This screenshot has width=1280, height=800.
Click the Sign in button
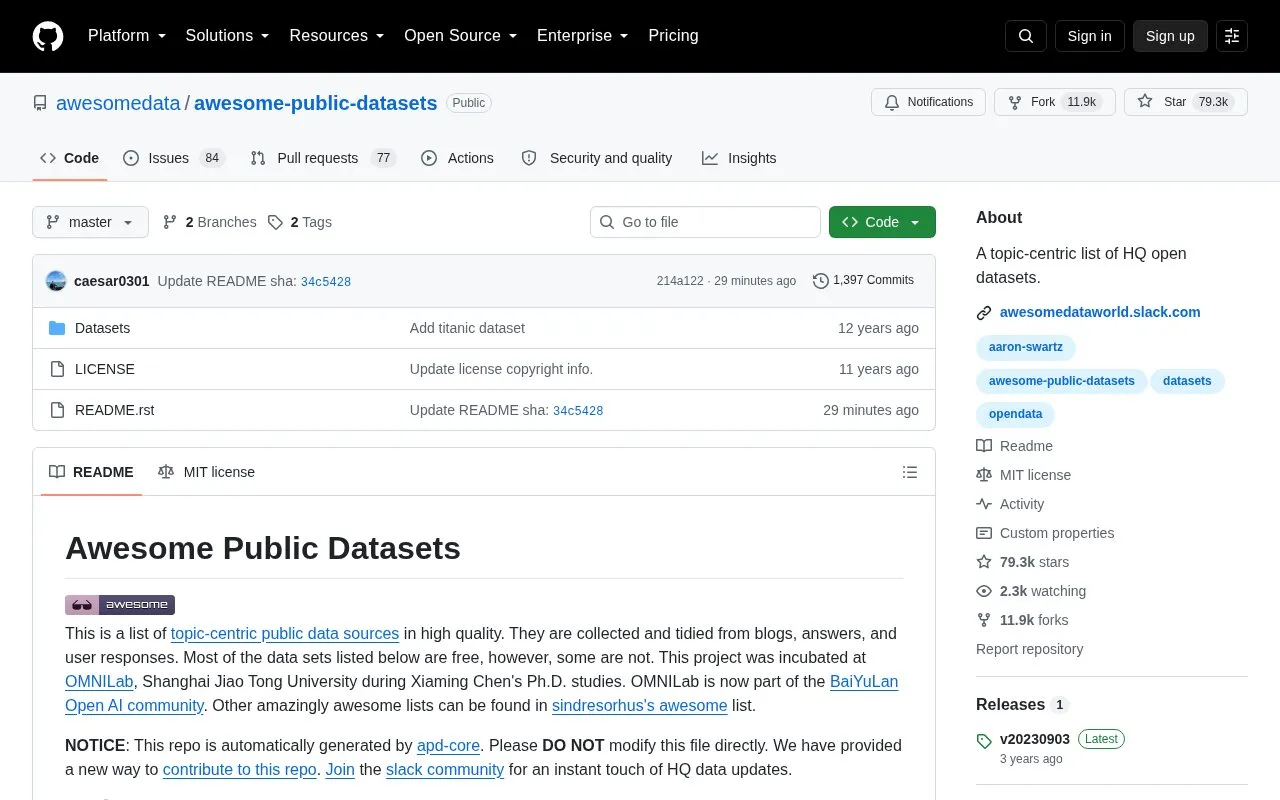click(1089, 36)
